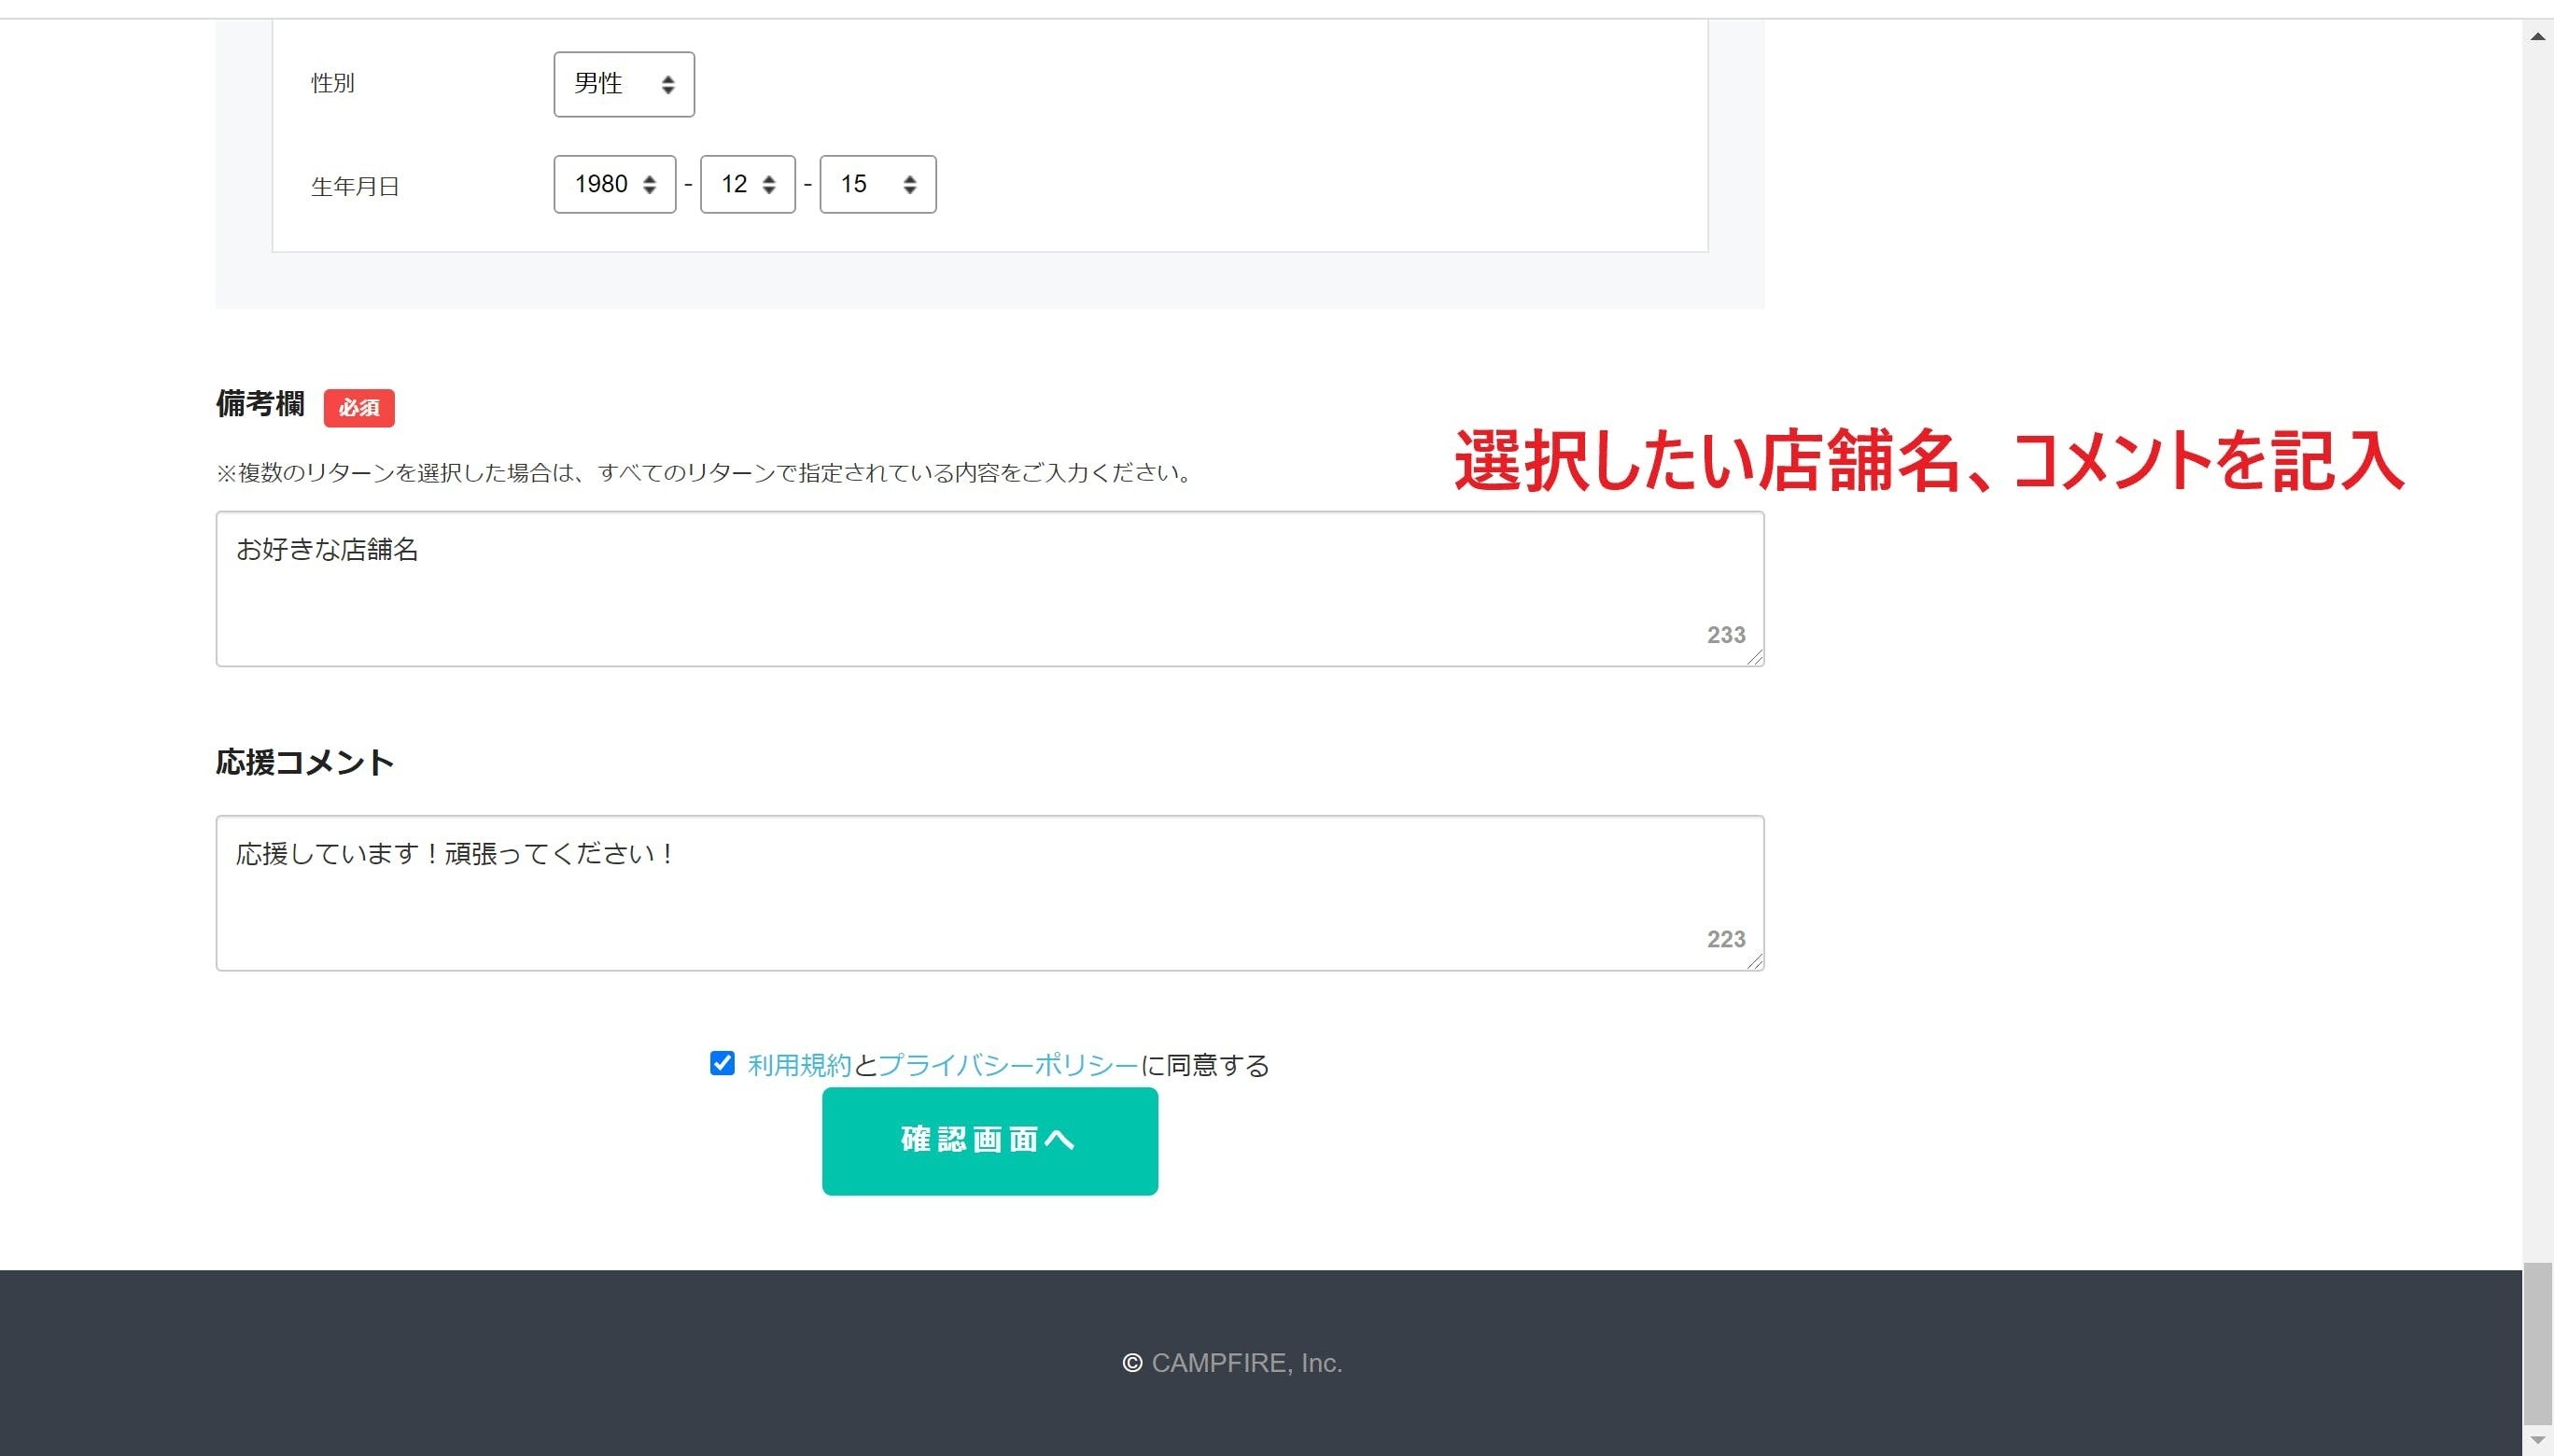Click the 利用規約 link
The height and width of the screenshot is (1456, 2554).
click(799, 1065)
